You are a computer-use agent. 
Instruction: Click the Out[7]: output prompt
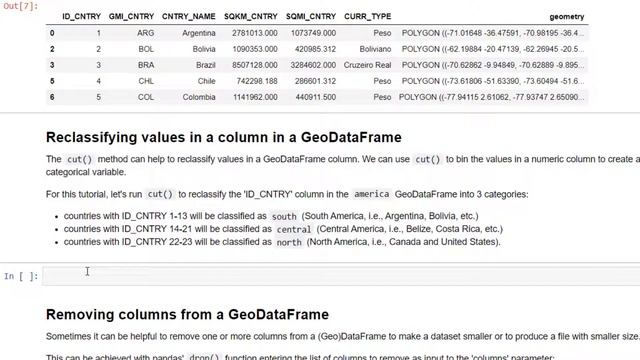click(20, 6)
